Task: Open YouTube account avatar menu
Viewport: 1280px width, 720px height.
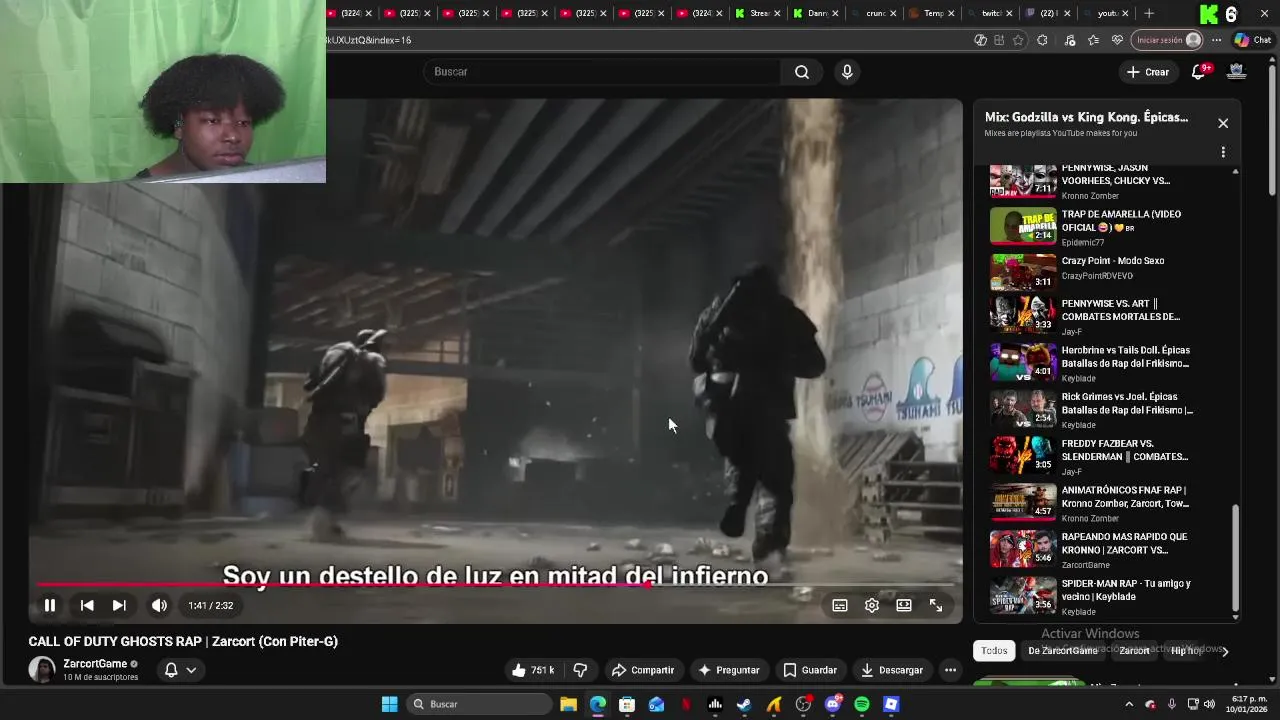Action: pyautogui.click(x=1237, y=72)
